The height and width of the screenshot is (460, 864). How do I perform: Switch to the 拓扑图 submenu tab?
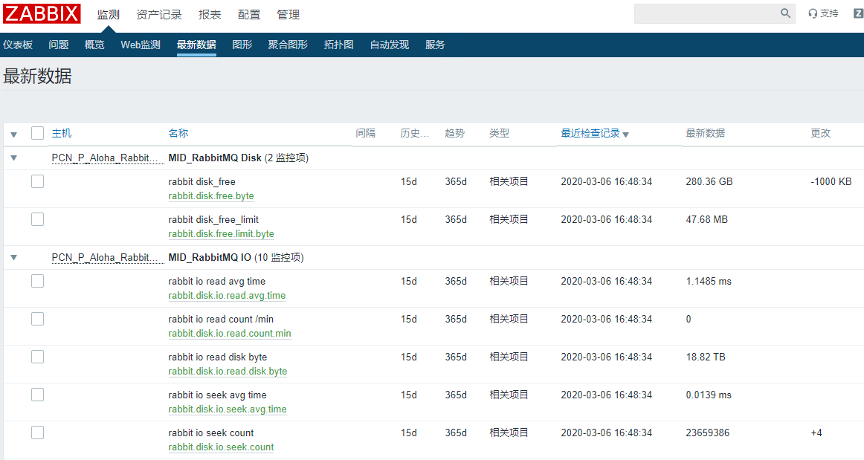(338, 45)
